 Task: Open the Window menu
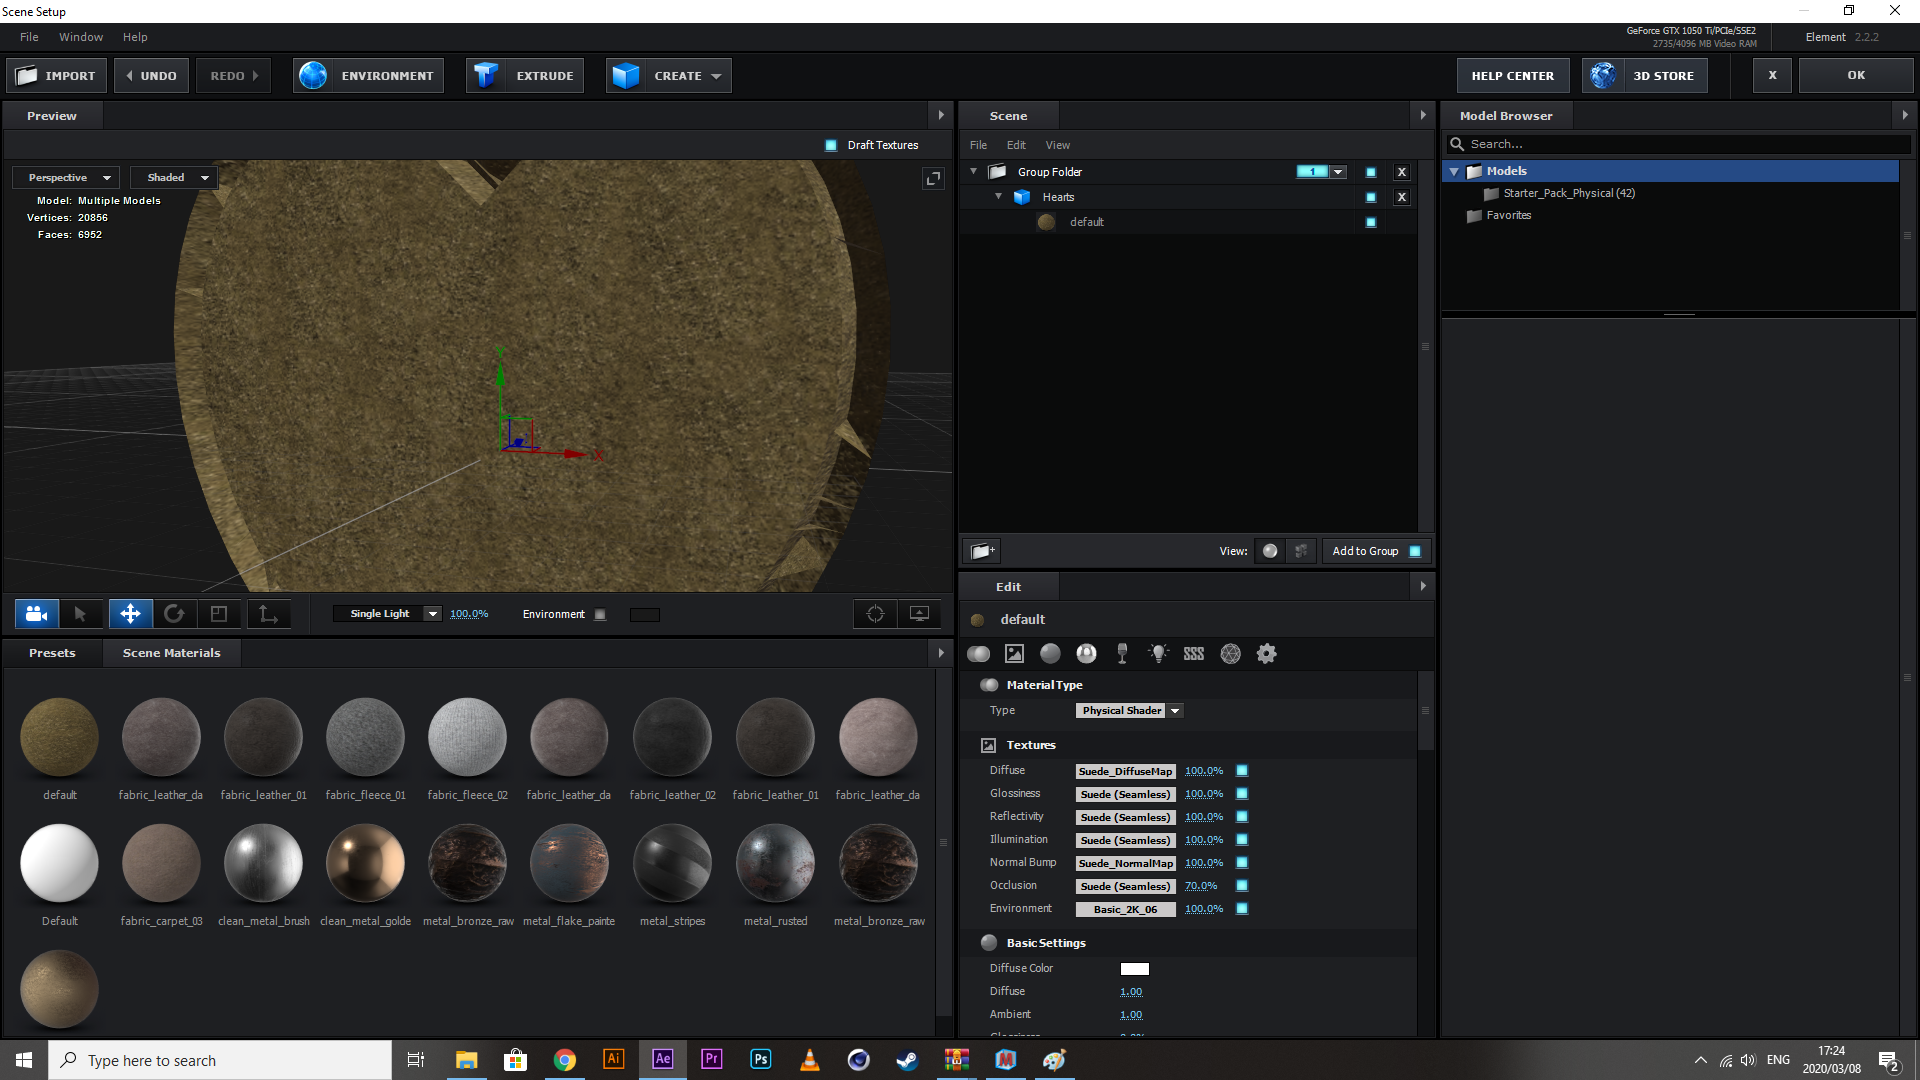(x=81, y=37)
